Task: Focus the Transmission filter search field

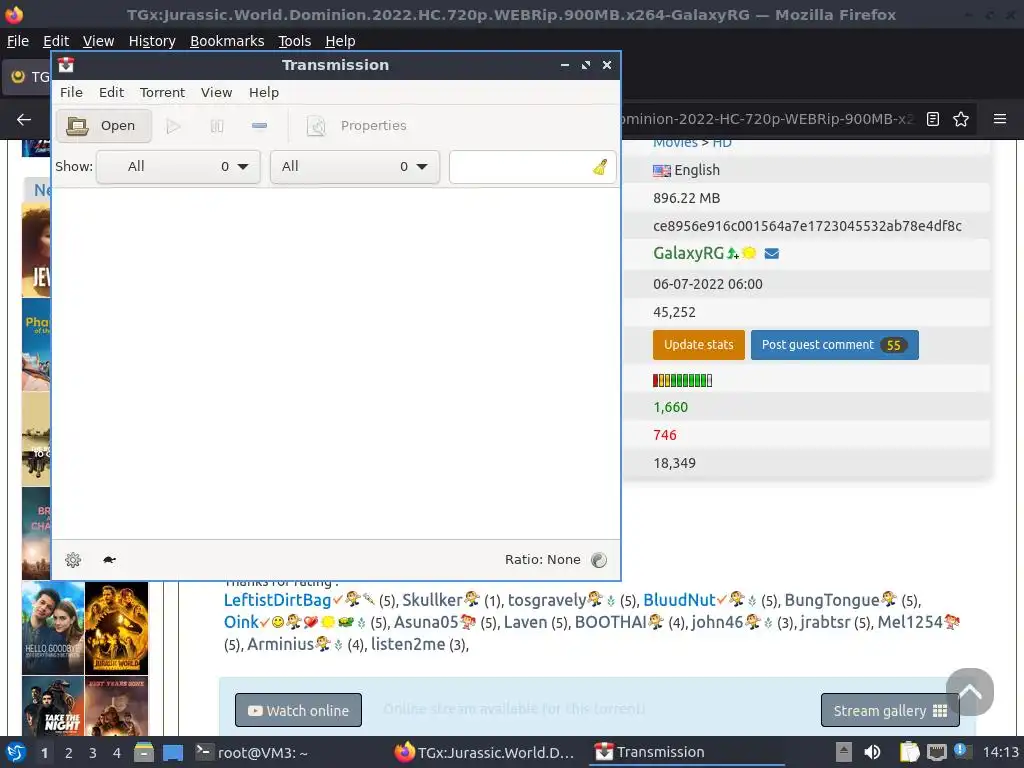Action: [x=520, y=167]
